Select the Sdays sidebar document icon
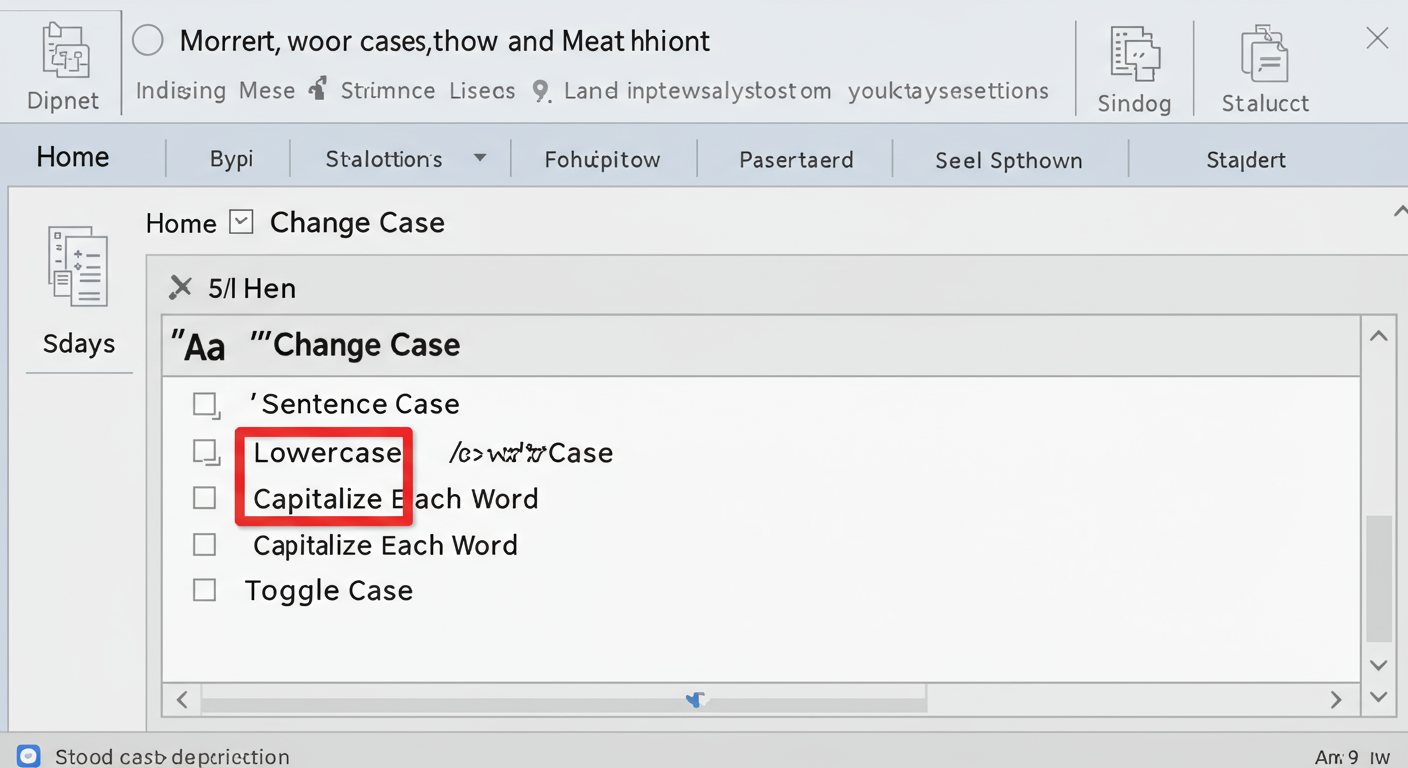 (78, 266)
